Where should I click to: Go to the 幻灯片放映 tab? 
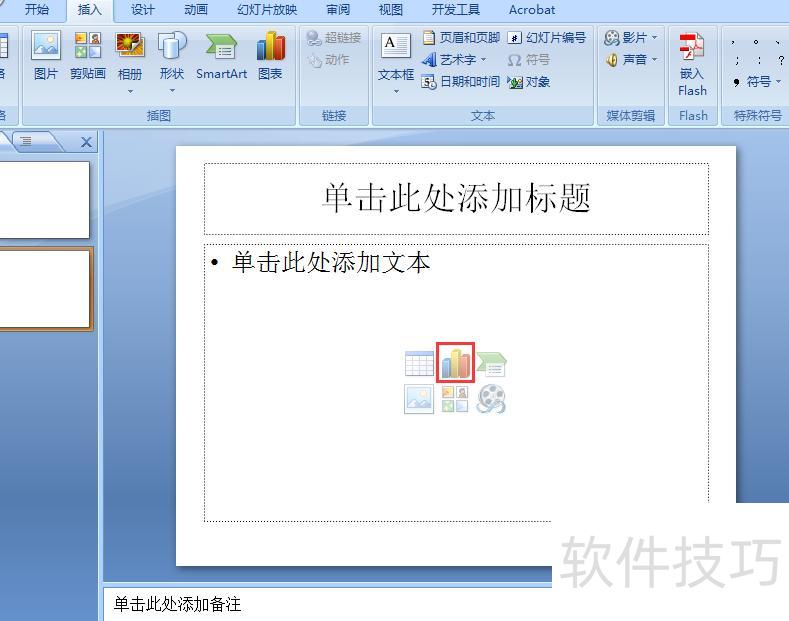(x=267, y=10)
